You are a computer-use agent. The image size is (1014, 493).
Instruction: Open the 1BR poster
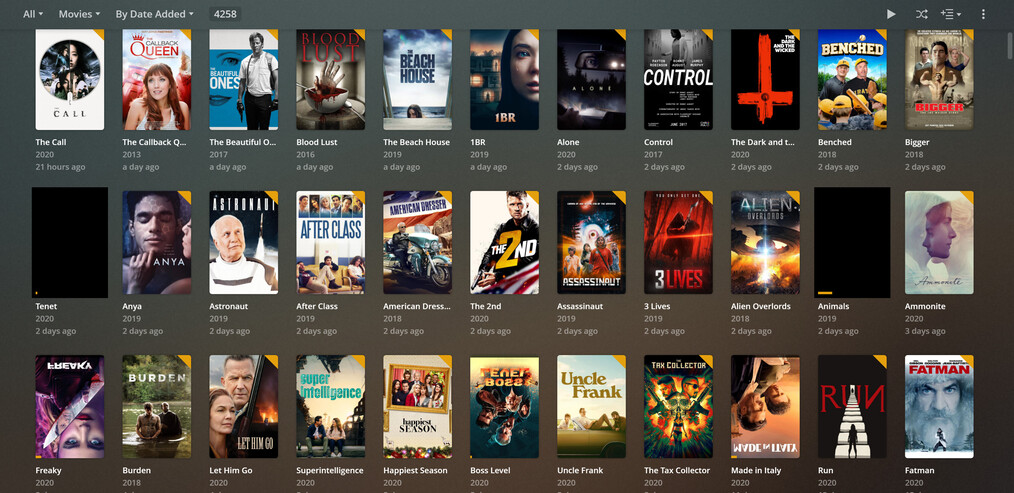pos(504,80)
